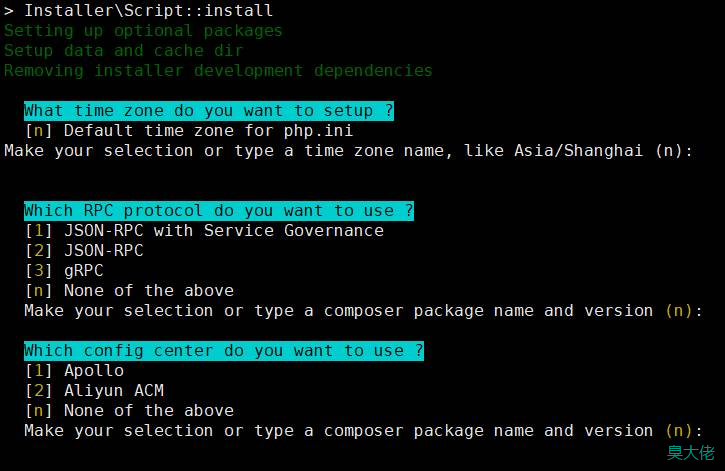
Task: Click None of the above under config center
Action: coord(129,410)
